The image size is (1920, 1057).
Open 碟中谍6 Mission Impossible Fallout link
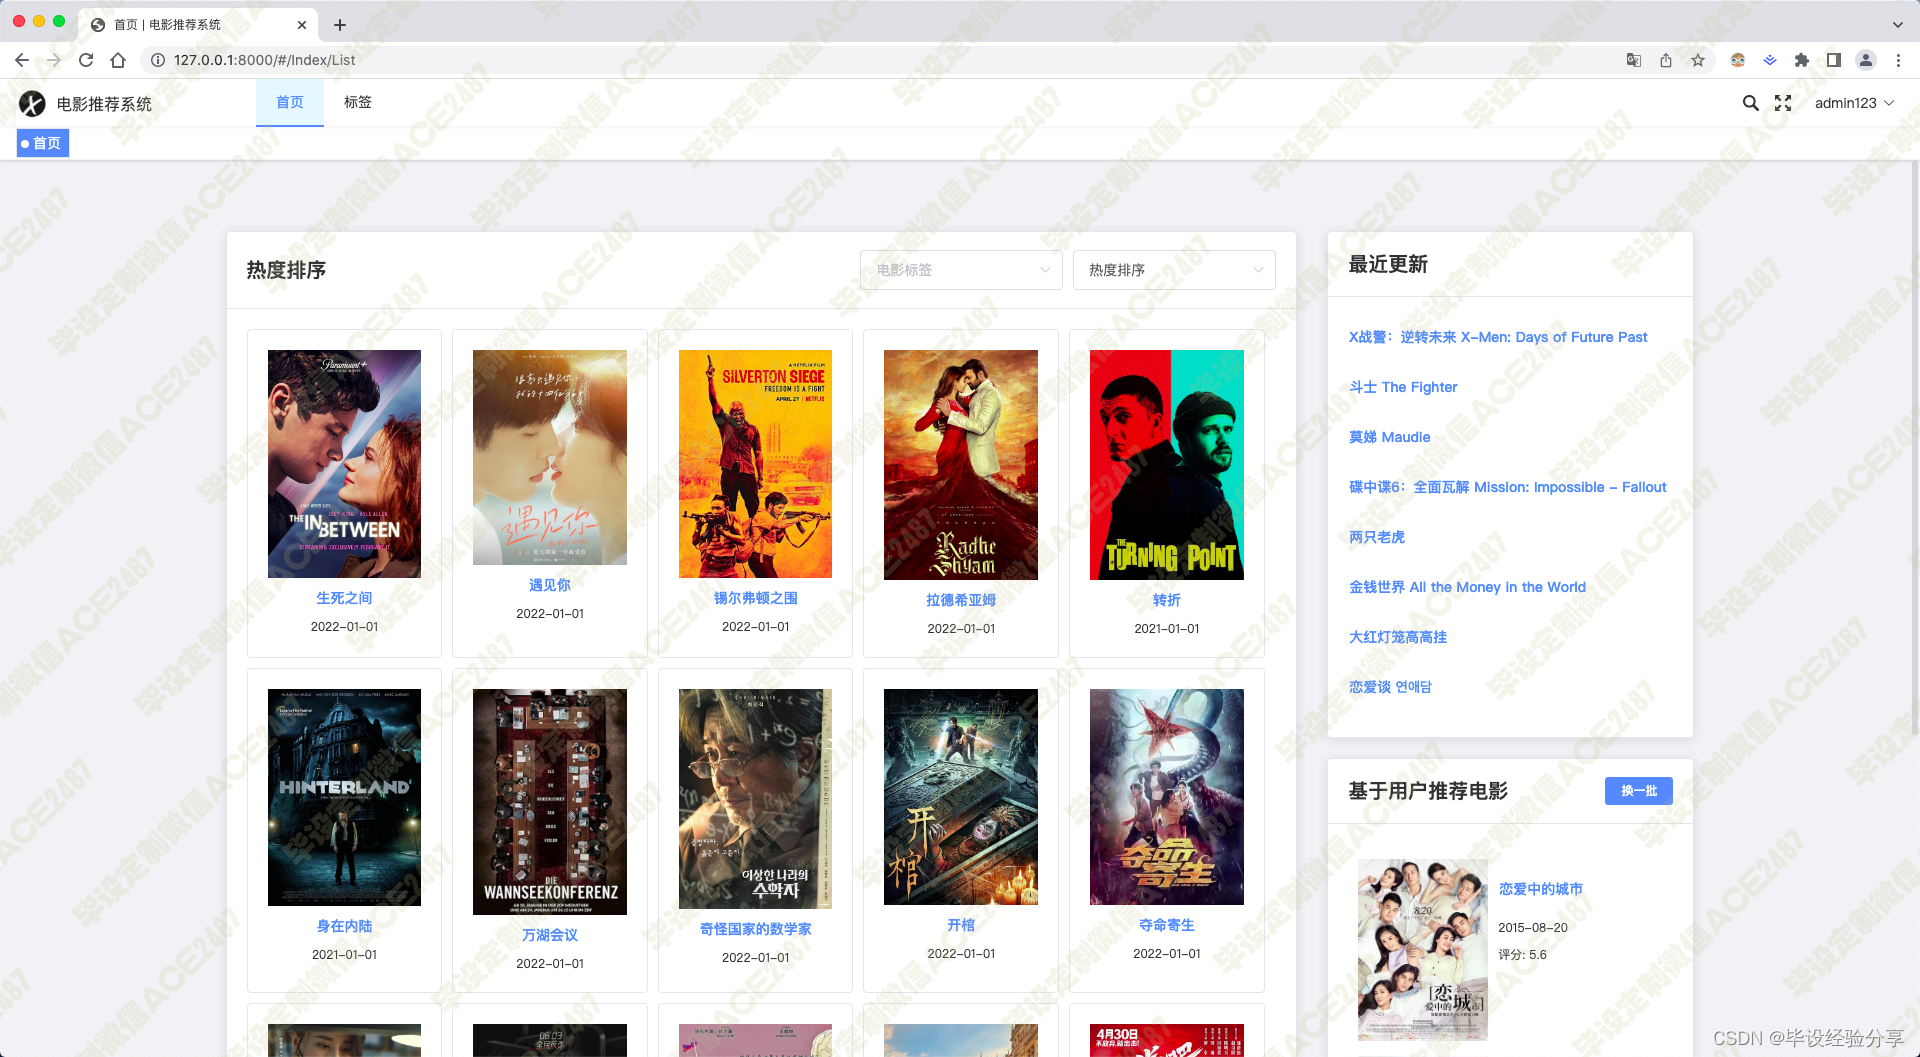[x=1507, y=487]
